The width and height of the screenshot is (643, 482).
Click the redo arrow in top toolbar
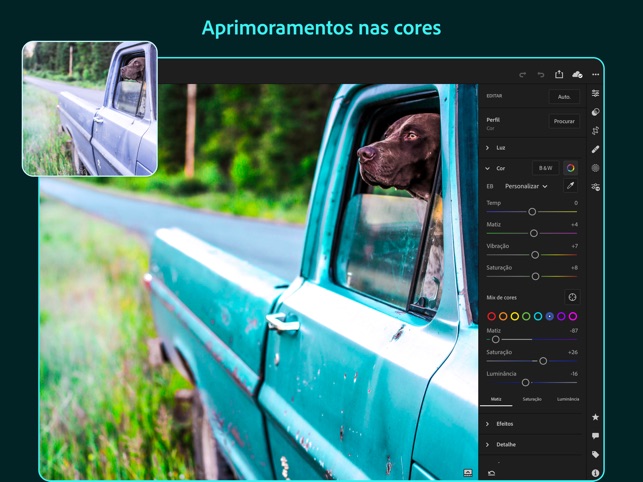tap(522, 75)
